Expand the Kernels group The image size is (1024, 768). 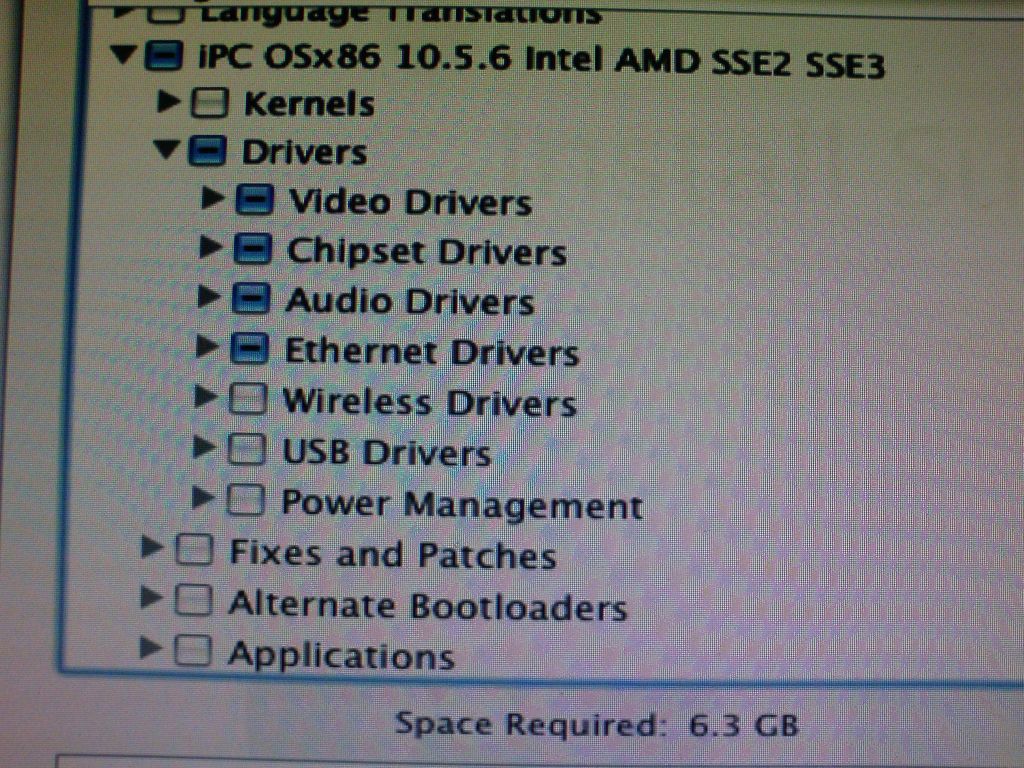tap(169, 101)
